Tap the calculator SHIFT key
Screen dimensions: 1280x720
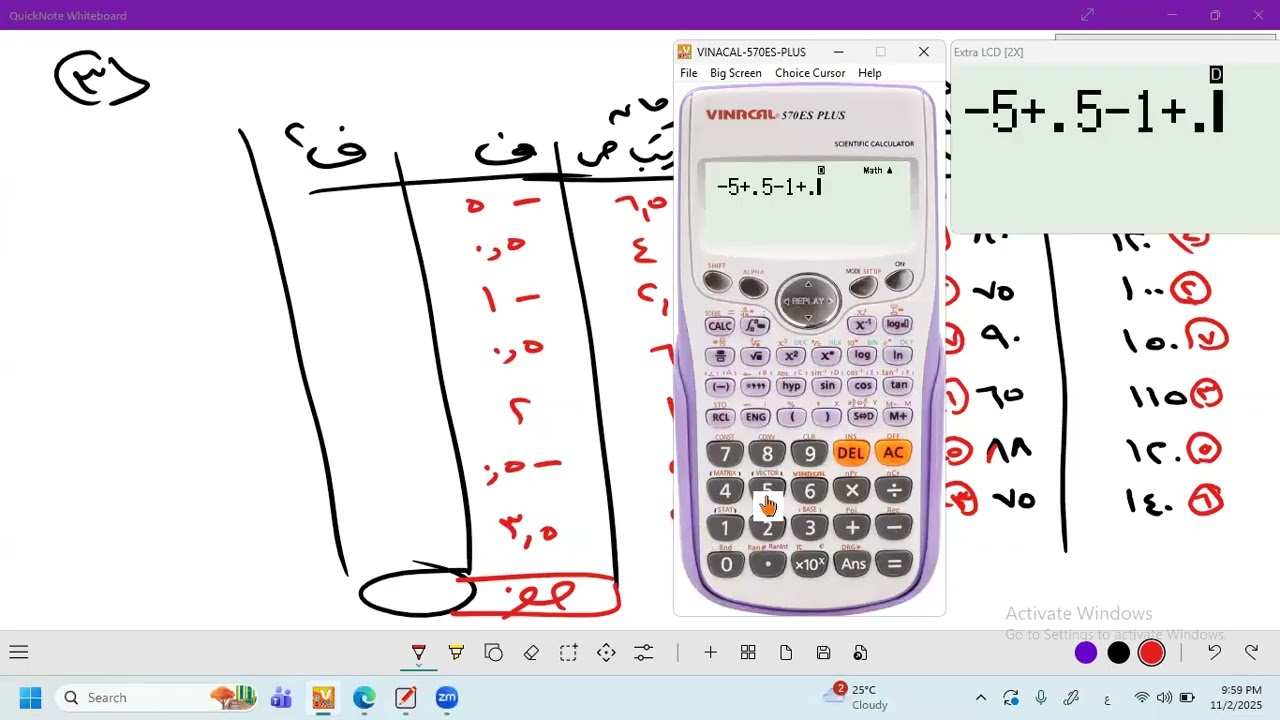[717, 283]
